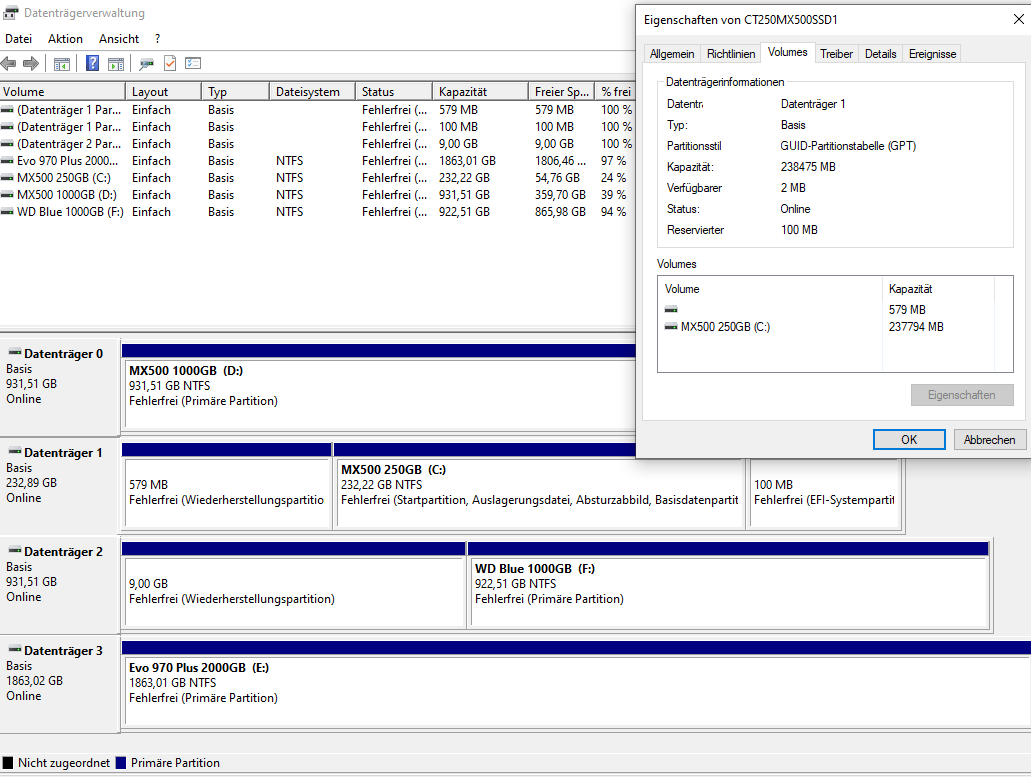Click the greyed Eigenschaften button
The width and height of the screenshot is (1031, 777).
[961, 395]
